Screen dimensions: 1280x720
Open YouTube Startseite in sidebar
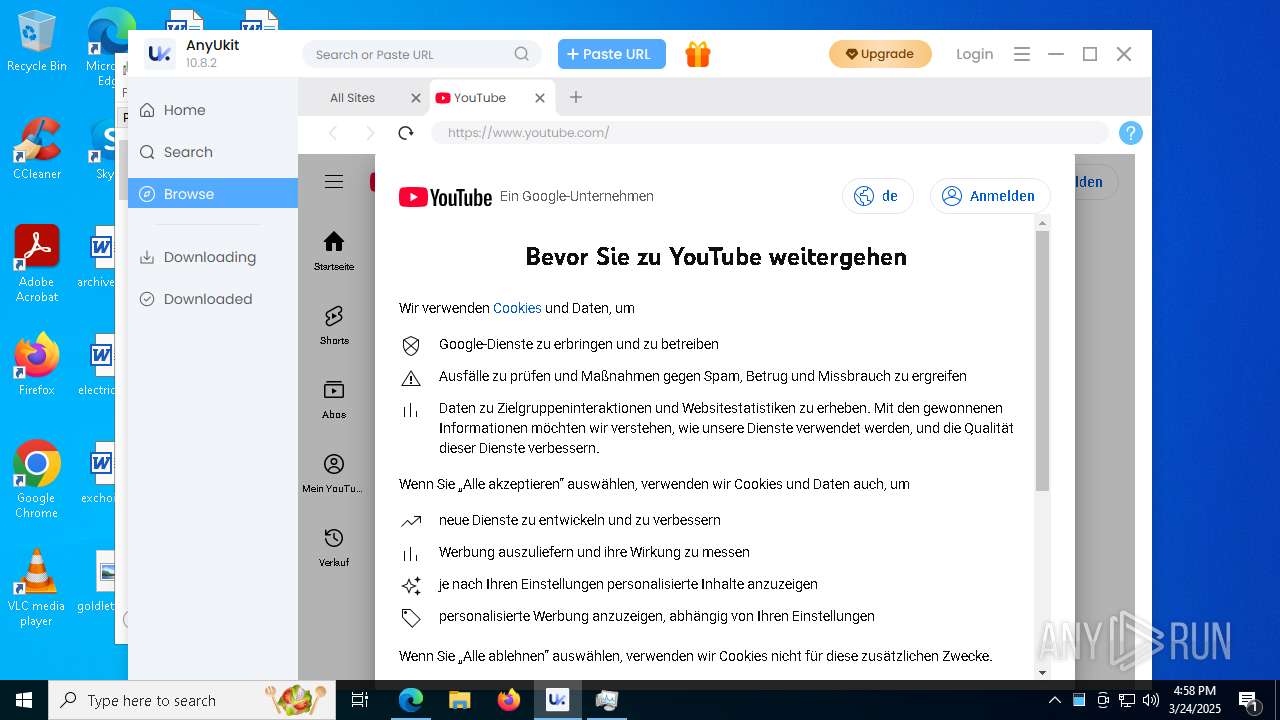point(334,251)
